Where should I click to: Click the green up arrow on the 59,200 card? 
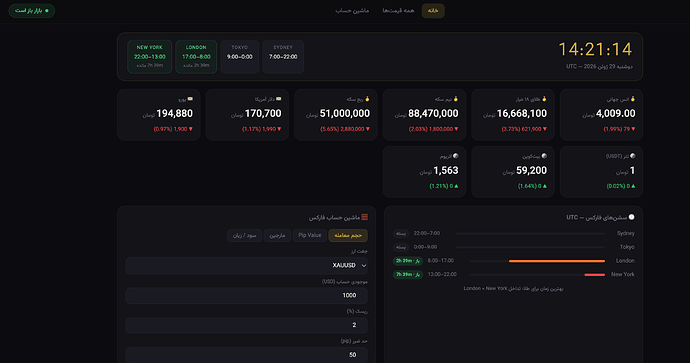[x=545, y=186]
